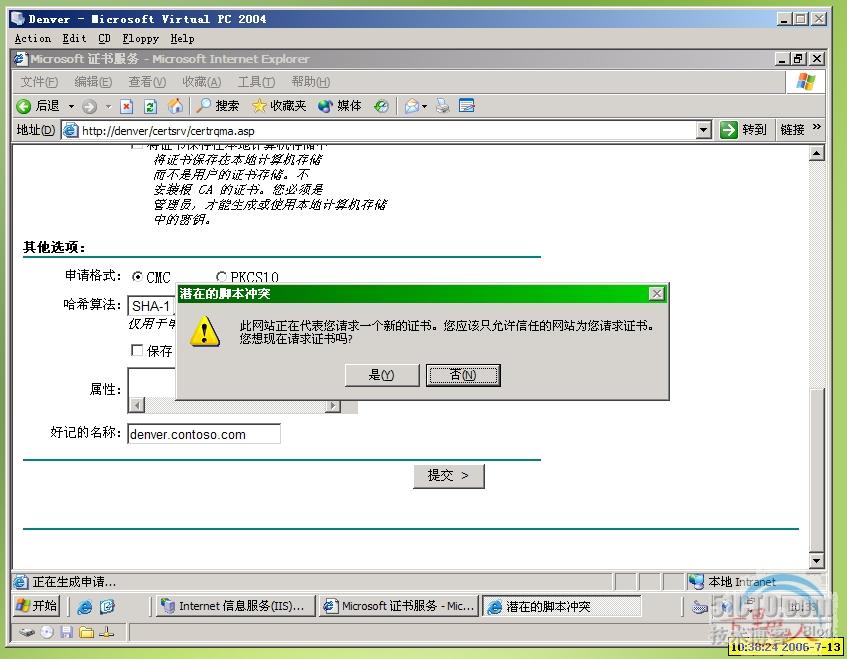Click the Search (搜索) magnifier icon
Screen dimensions: 847x659
[x=203, y=105]
